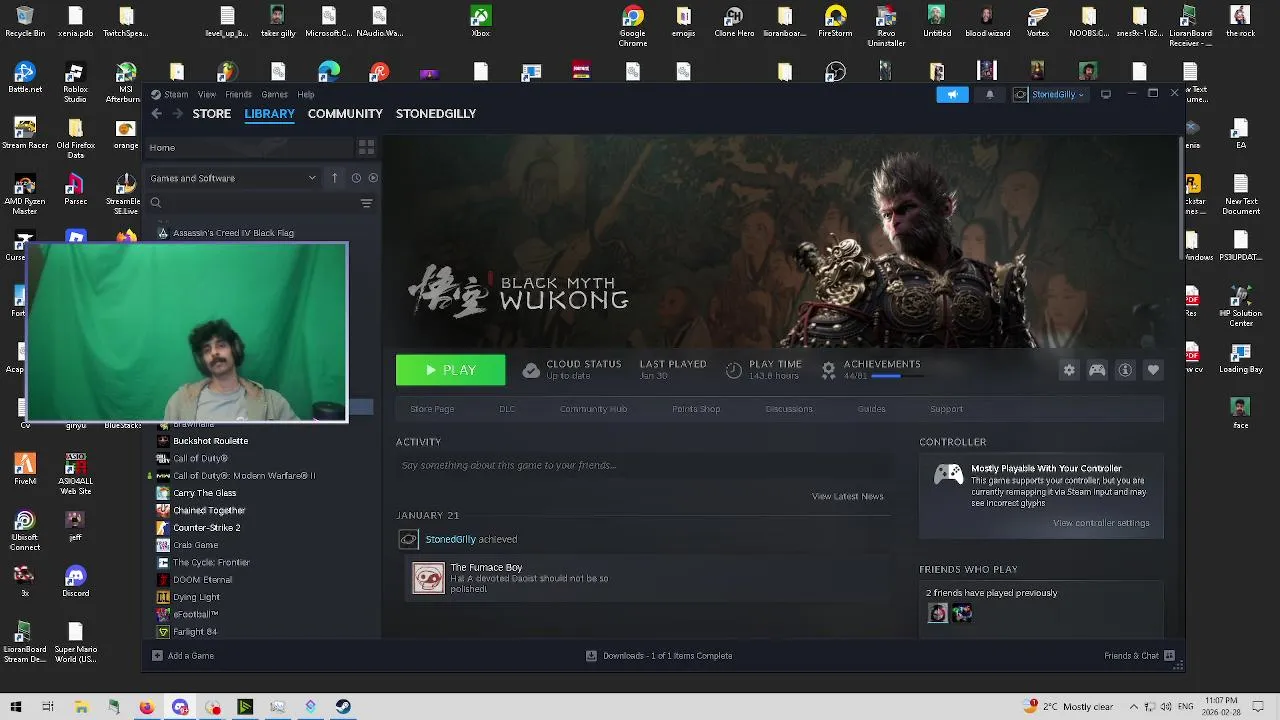
Task: Switch to the STORE tab
Action: coord(212,114)
